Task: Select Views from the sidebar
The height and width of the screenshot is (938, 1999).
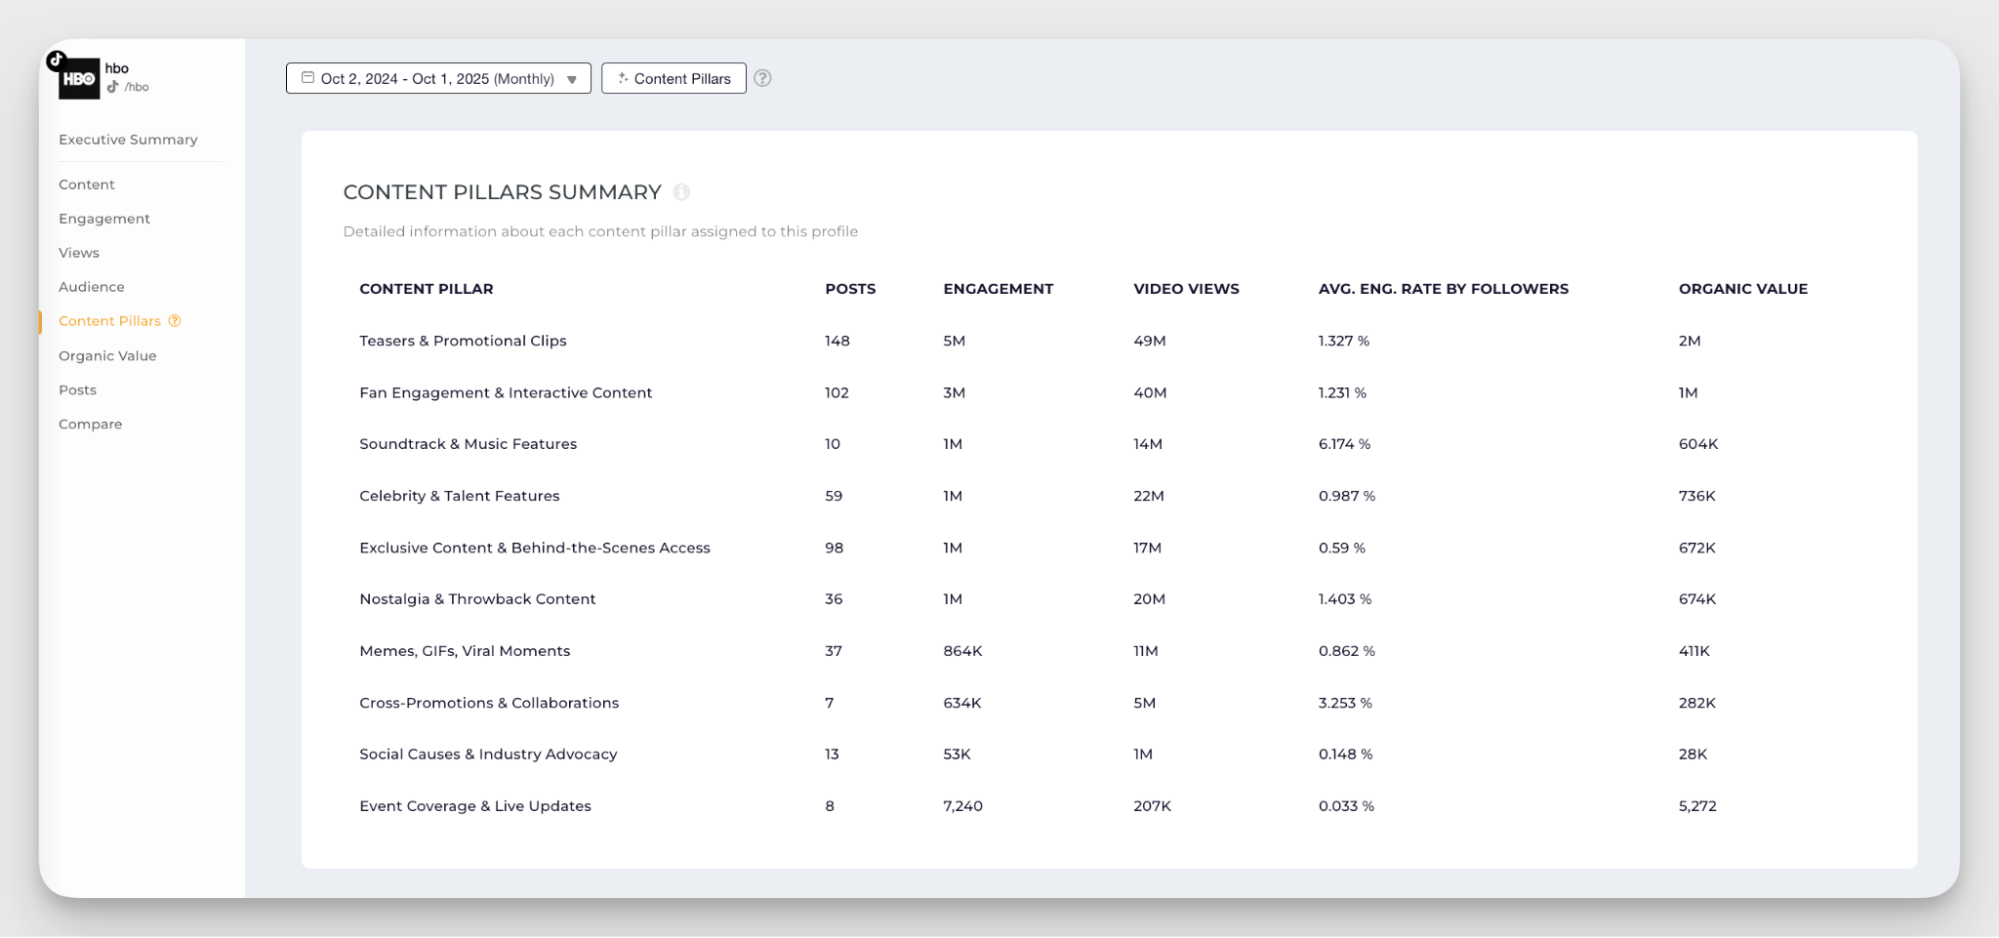Action: [79, 253]
